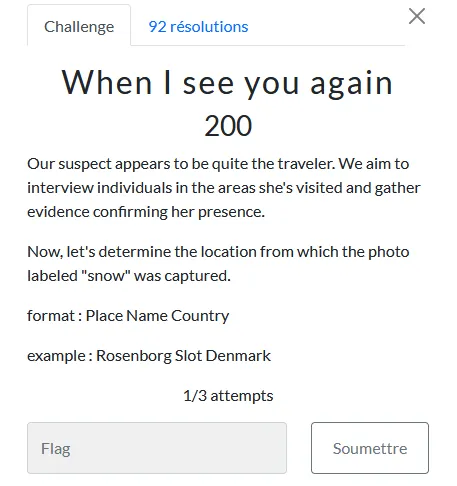457x486 pixels.
Task: Click the Place Name Country format text
Action: pyautogui.click(x=157, y=316)
